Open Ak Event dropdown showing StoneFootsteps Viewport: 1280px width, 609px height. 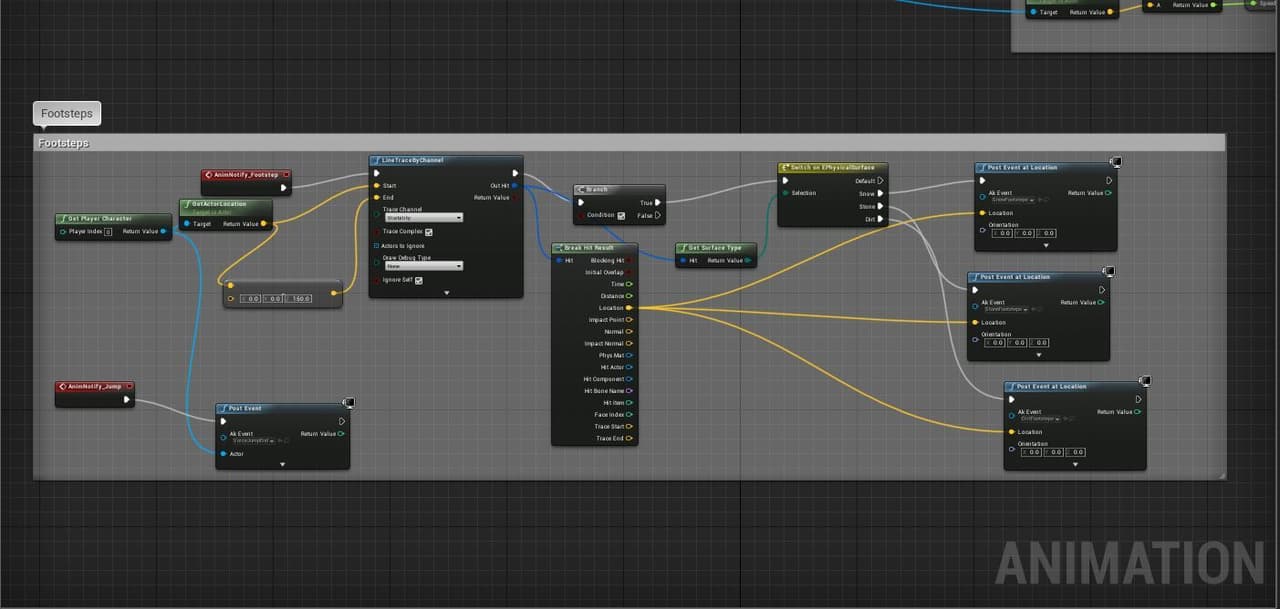click(1004, 309)
